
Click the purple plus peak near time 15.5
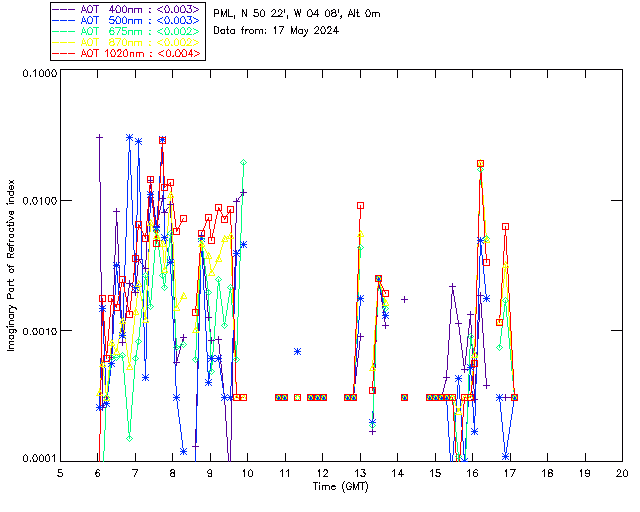(x=452, y=287)
